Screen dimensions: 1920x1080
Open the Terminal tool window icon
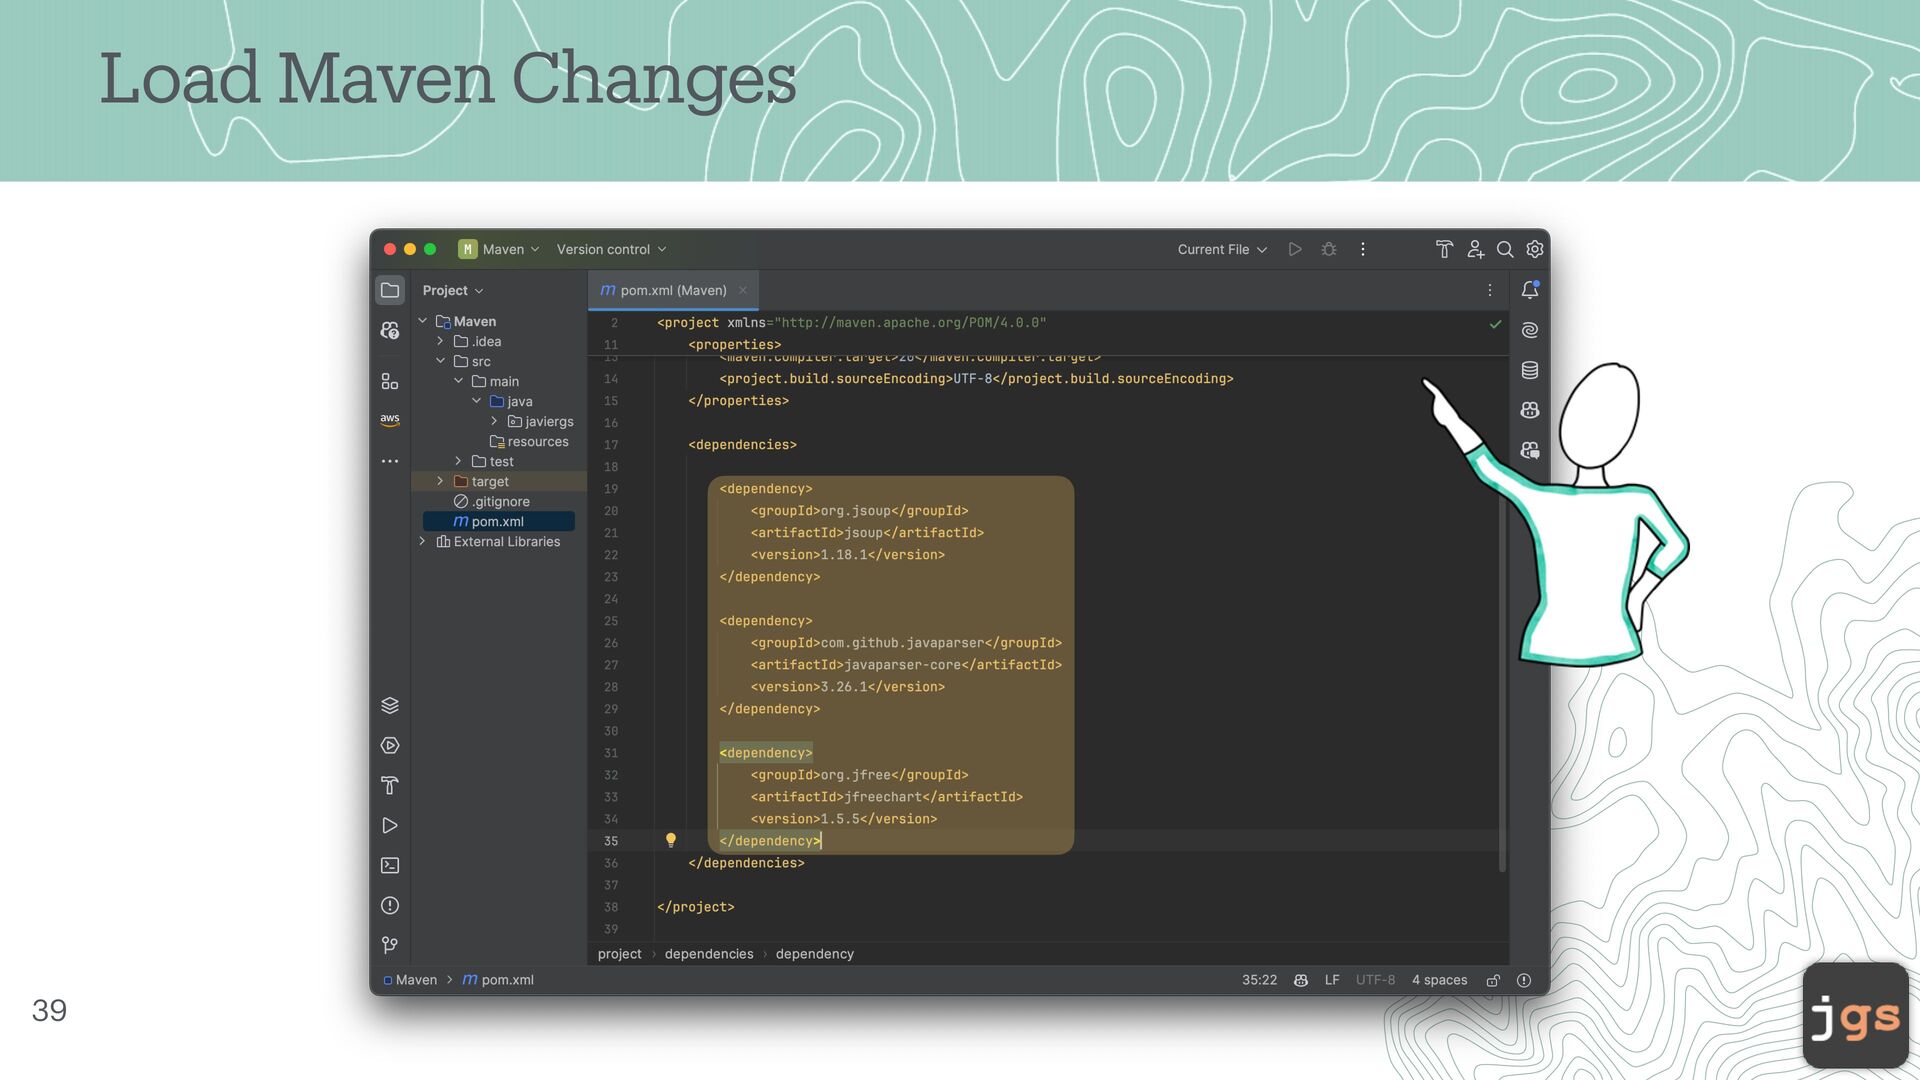point(390,865)
